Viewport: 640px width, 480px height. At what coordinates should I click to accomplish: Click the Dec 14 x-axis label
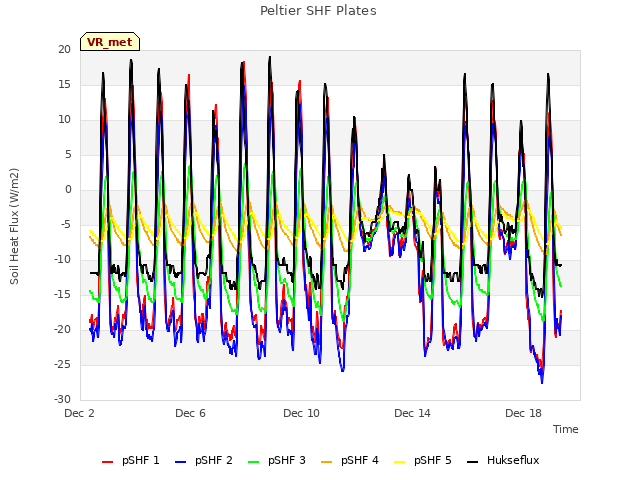click(412, 413)
